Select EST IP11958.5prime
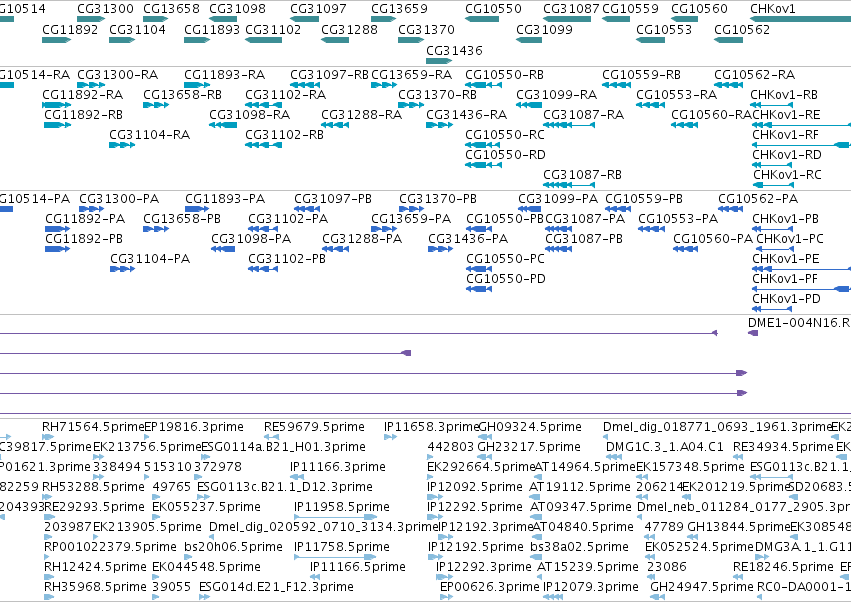The image size is (851, 602). [342, 507]
